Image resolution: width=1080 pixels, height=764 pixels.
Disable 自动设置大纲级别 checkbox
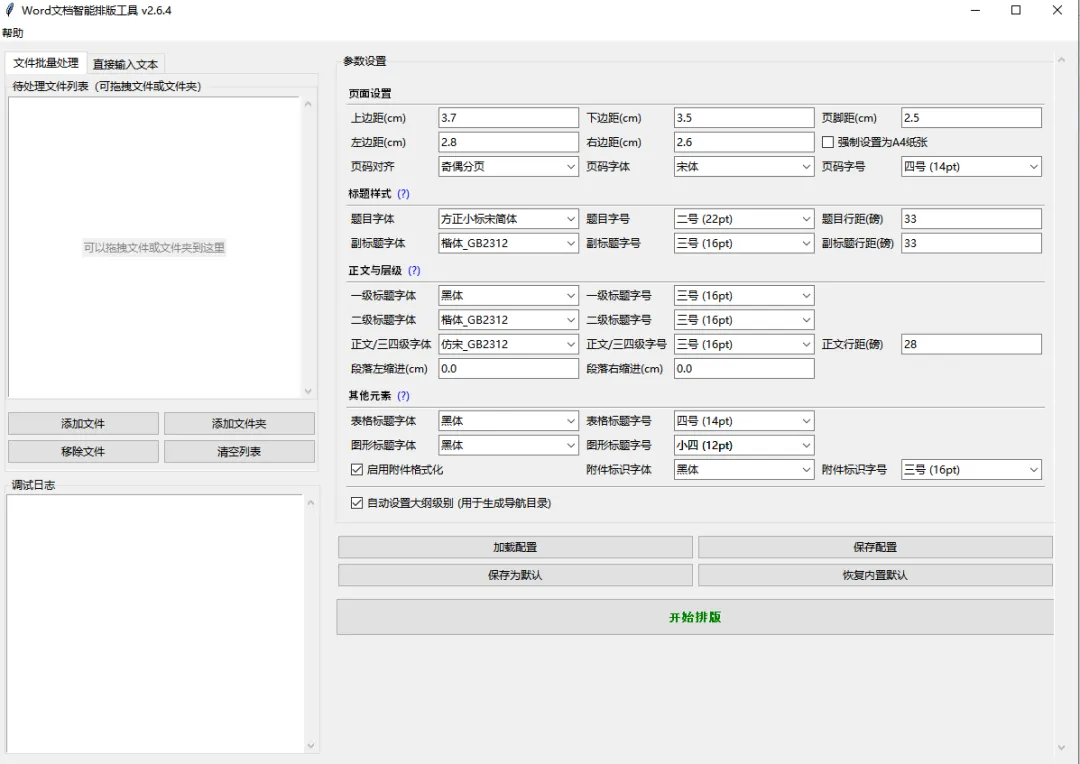[x=356, y=503]
